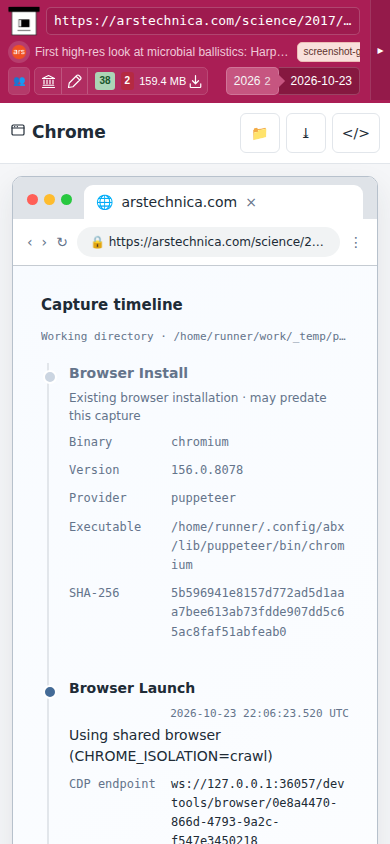Click the Browser Install heading
Screen dimensions: 390x844
click(128, 373)
